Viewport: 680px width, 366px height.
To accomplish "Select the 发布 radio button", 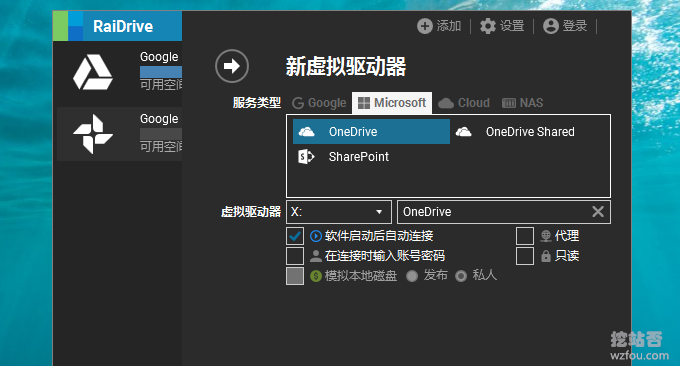I will tap(412, 276).
